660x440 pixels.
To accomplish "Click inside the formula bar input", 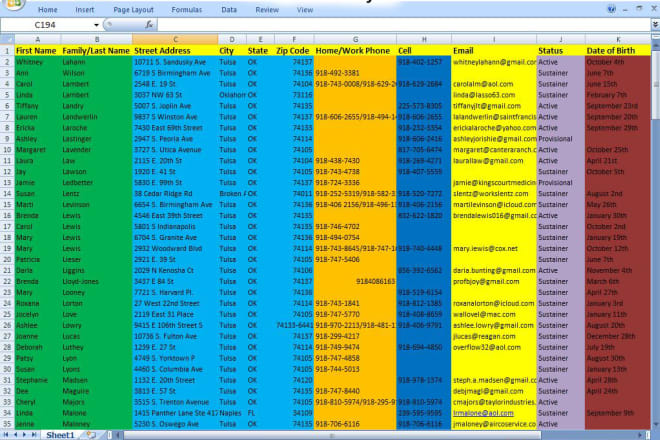I will point(404,25).
